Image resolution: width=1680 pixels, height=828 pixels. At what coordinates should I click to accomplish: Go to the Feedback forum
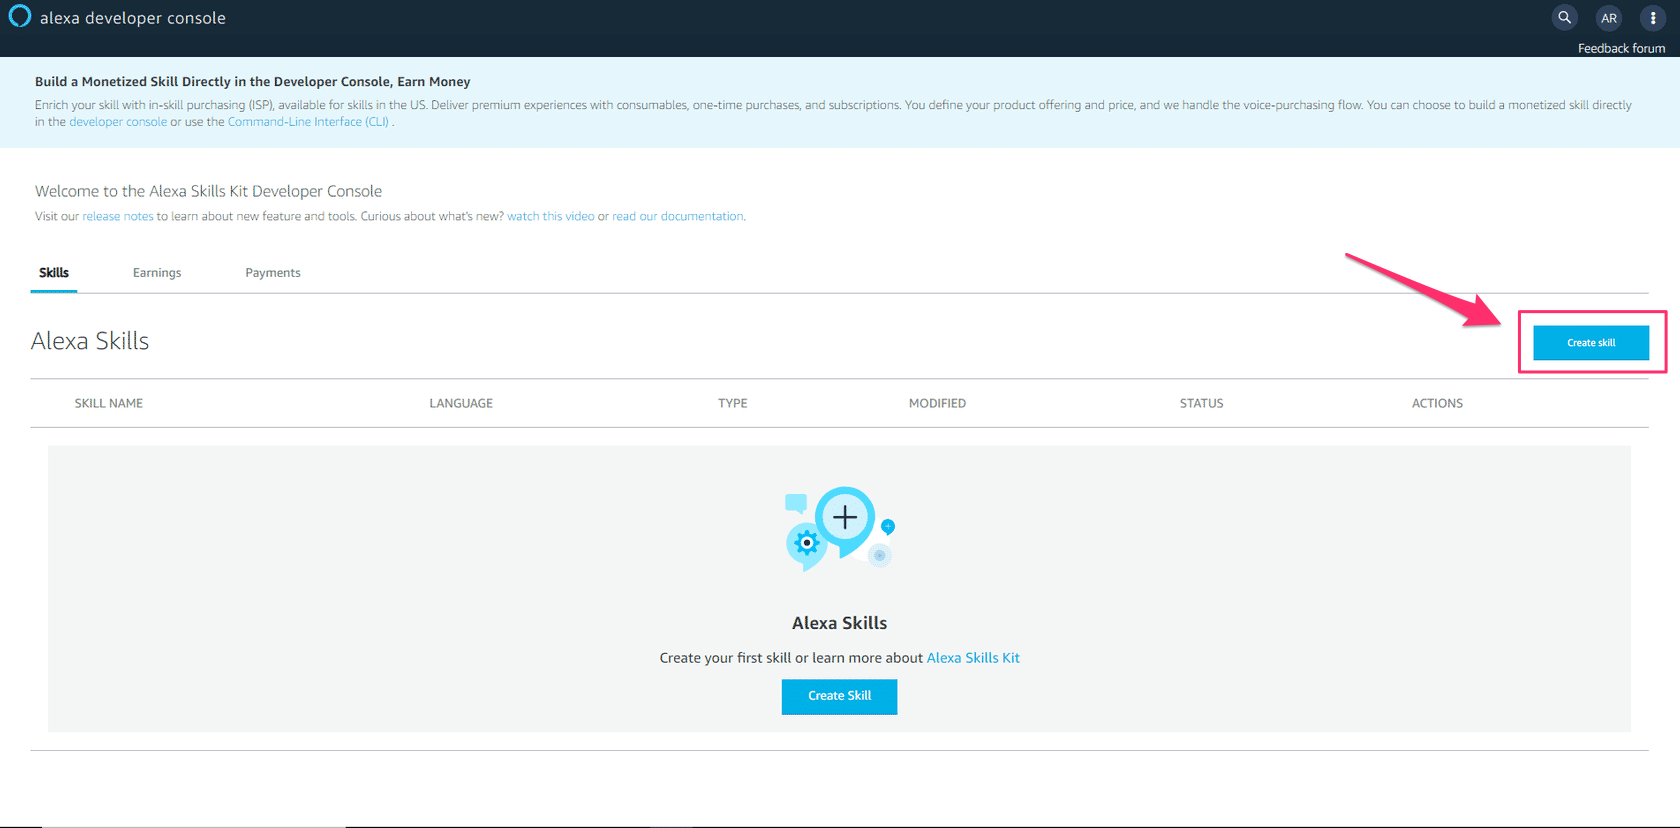(1621, 48)
